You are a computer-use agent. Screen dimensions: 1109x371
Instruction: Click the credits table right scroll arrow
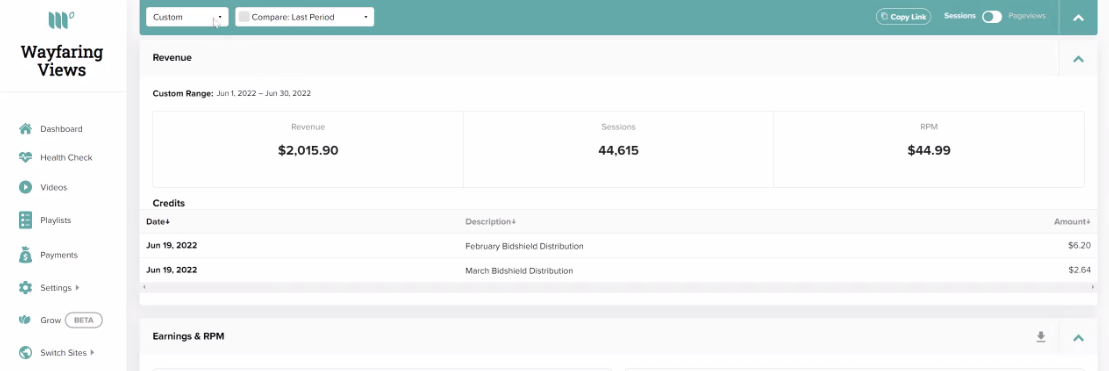[x=1093, y=288]
